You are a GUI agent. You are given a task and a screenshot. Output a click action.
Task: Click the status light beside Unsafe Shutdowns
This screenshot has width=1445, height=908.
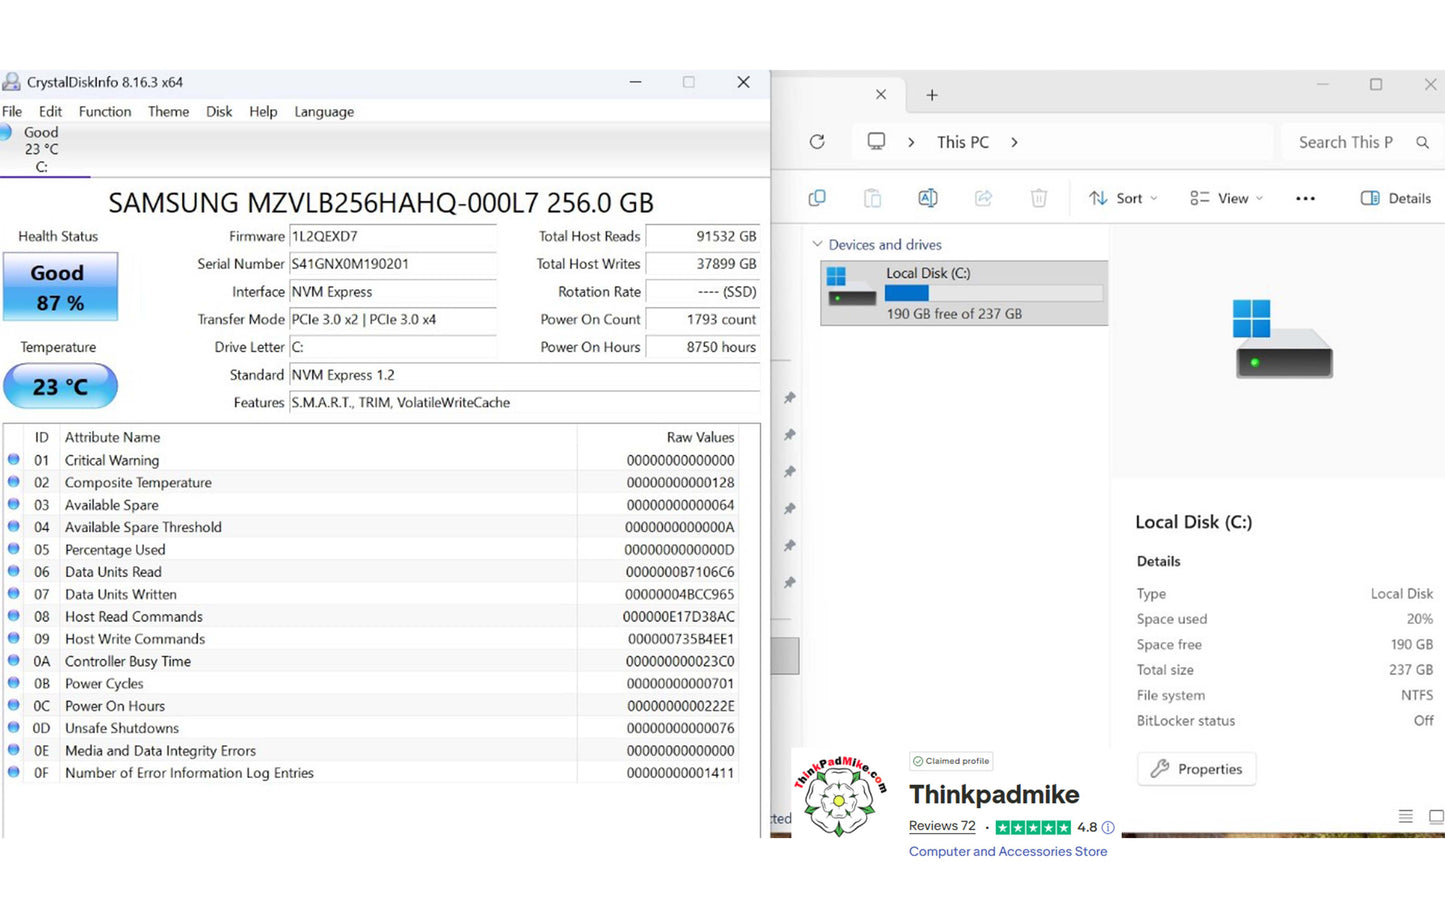13,728
